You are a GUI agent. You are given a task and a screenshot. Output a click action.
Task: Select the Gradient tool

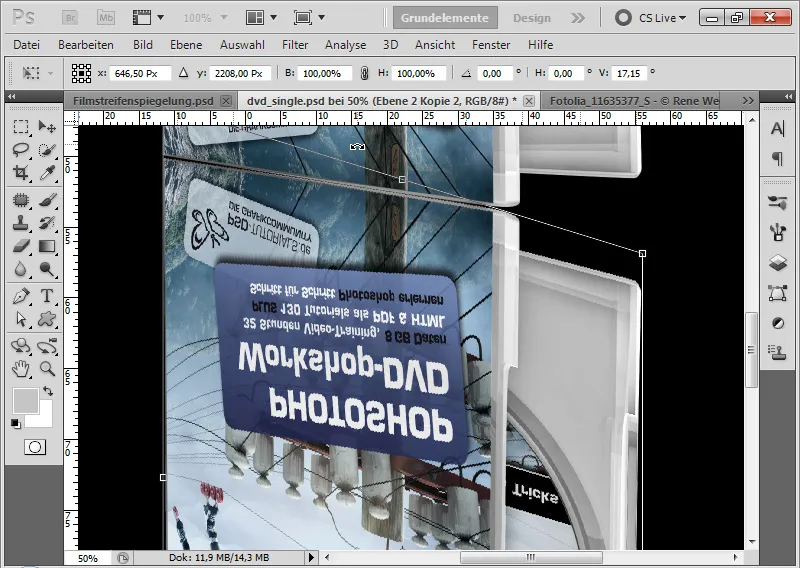(47, 246)
